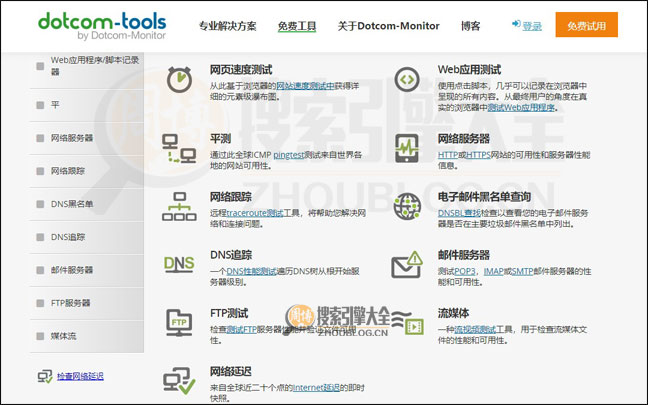Screen dimensions: 648x405
Task: Toggle the sidebar 网络跟踪 checkbox
Action: (x=40, y=171)
